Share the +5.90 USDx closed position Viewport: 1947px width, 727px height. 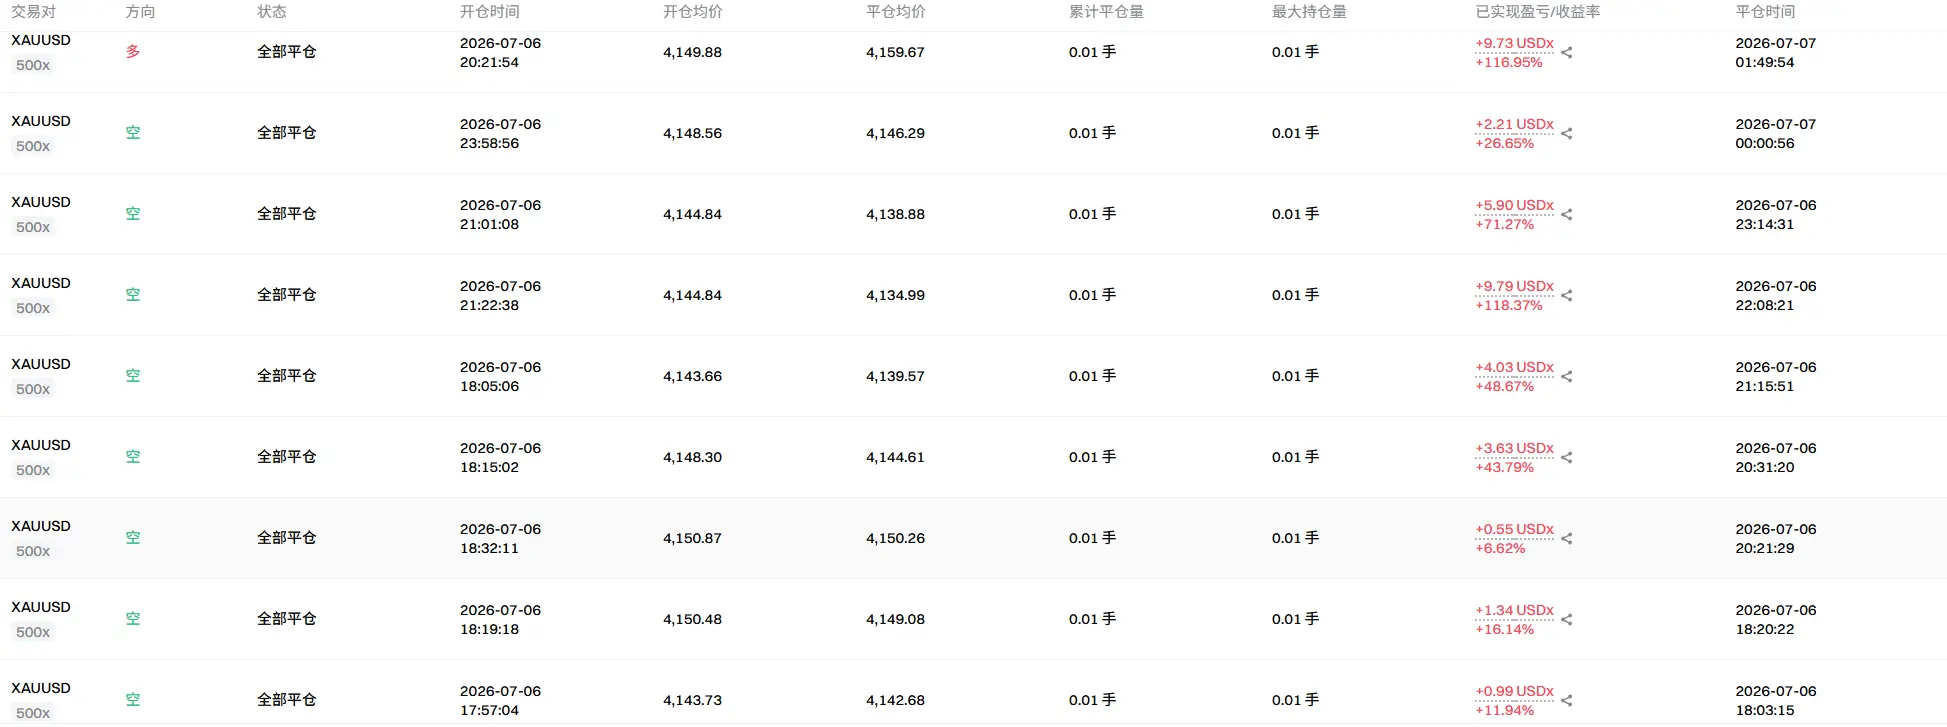tap(1567, 215)
